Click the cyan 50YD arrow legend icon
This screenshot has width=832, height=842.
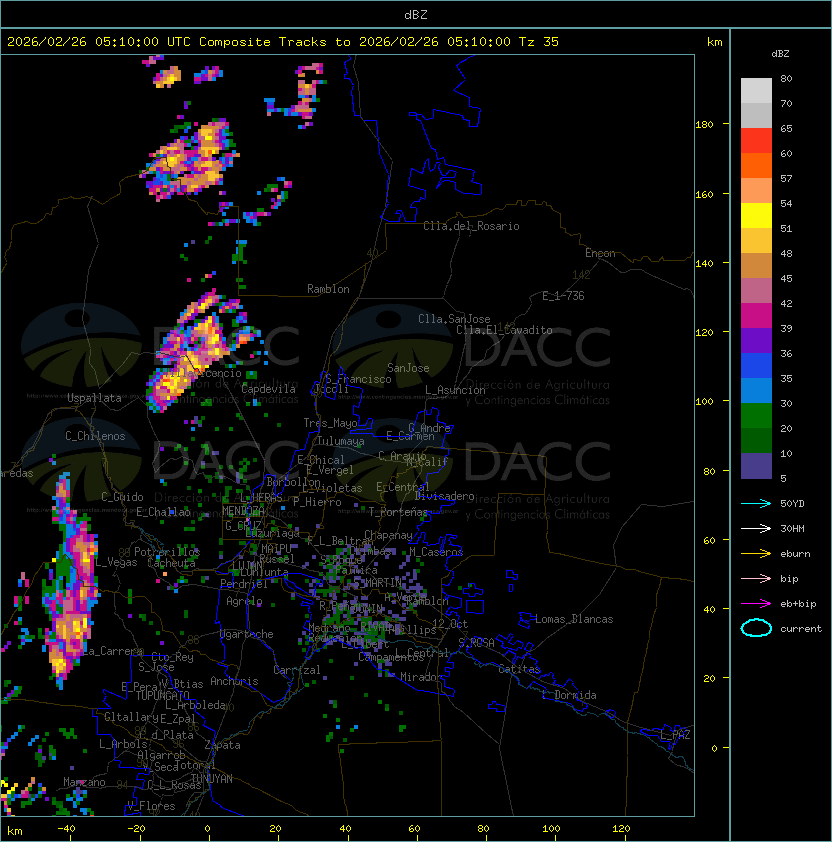(x=756, y=503)
